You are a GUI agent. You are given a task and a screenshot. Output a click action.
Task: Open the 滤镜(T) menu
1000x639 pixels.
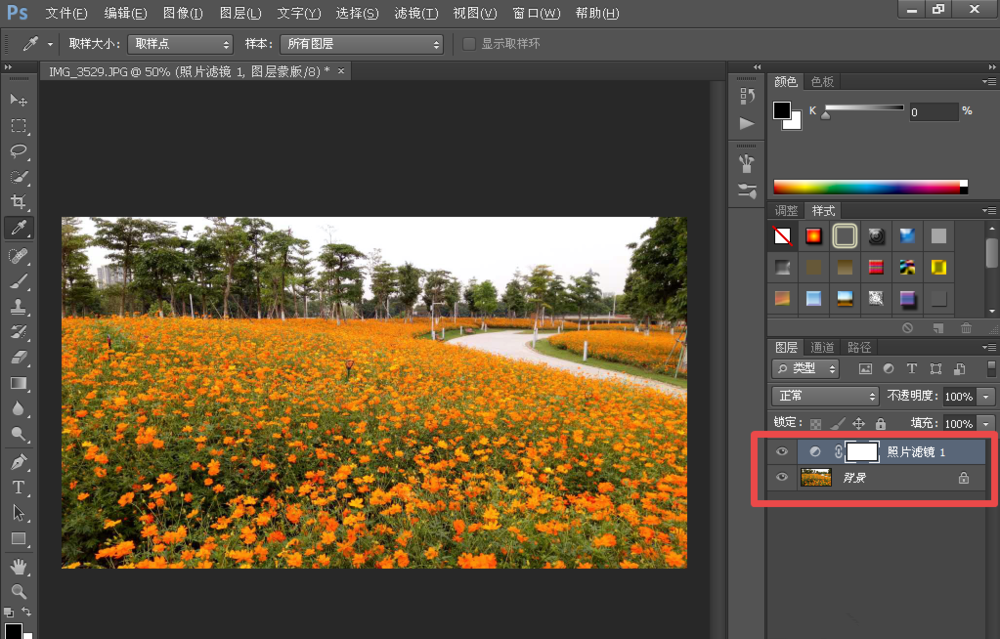pyautogui.click(x=416, y=13)
